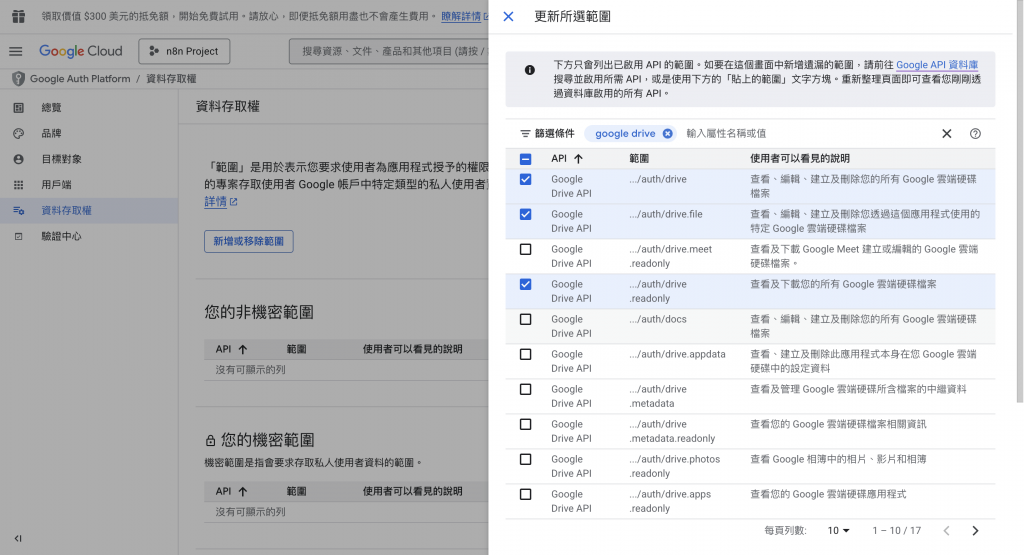The width and height of the screenshot is (1024, 555).
Task: Click the pagination text 1 – 10 / 17
Action: pyautogui.click(x=897, y=531)
